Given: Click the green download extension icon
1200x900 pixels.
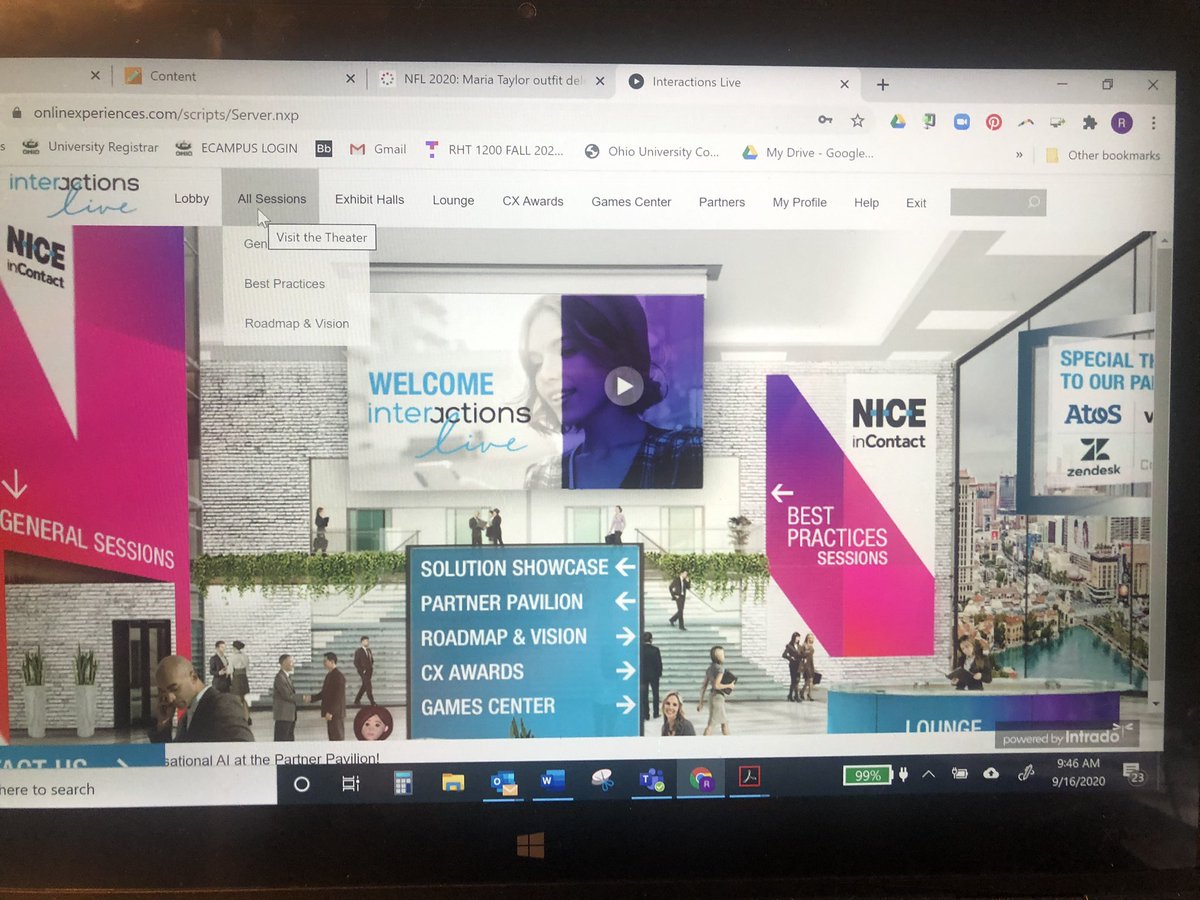Looking at the screenshot, I should [929, 121].
